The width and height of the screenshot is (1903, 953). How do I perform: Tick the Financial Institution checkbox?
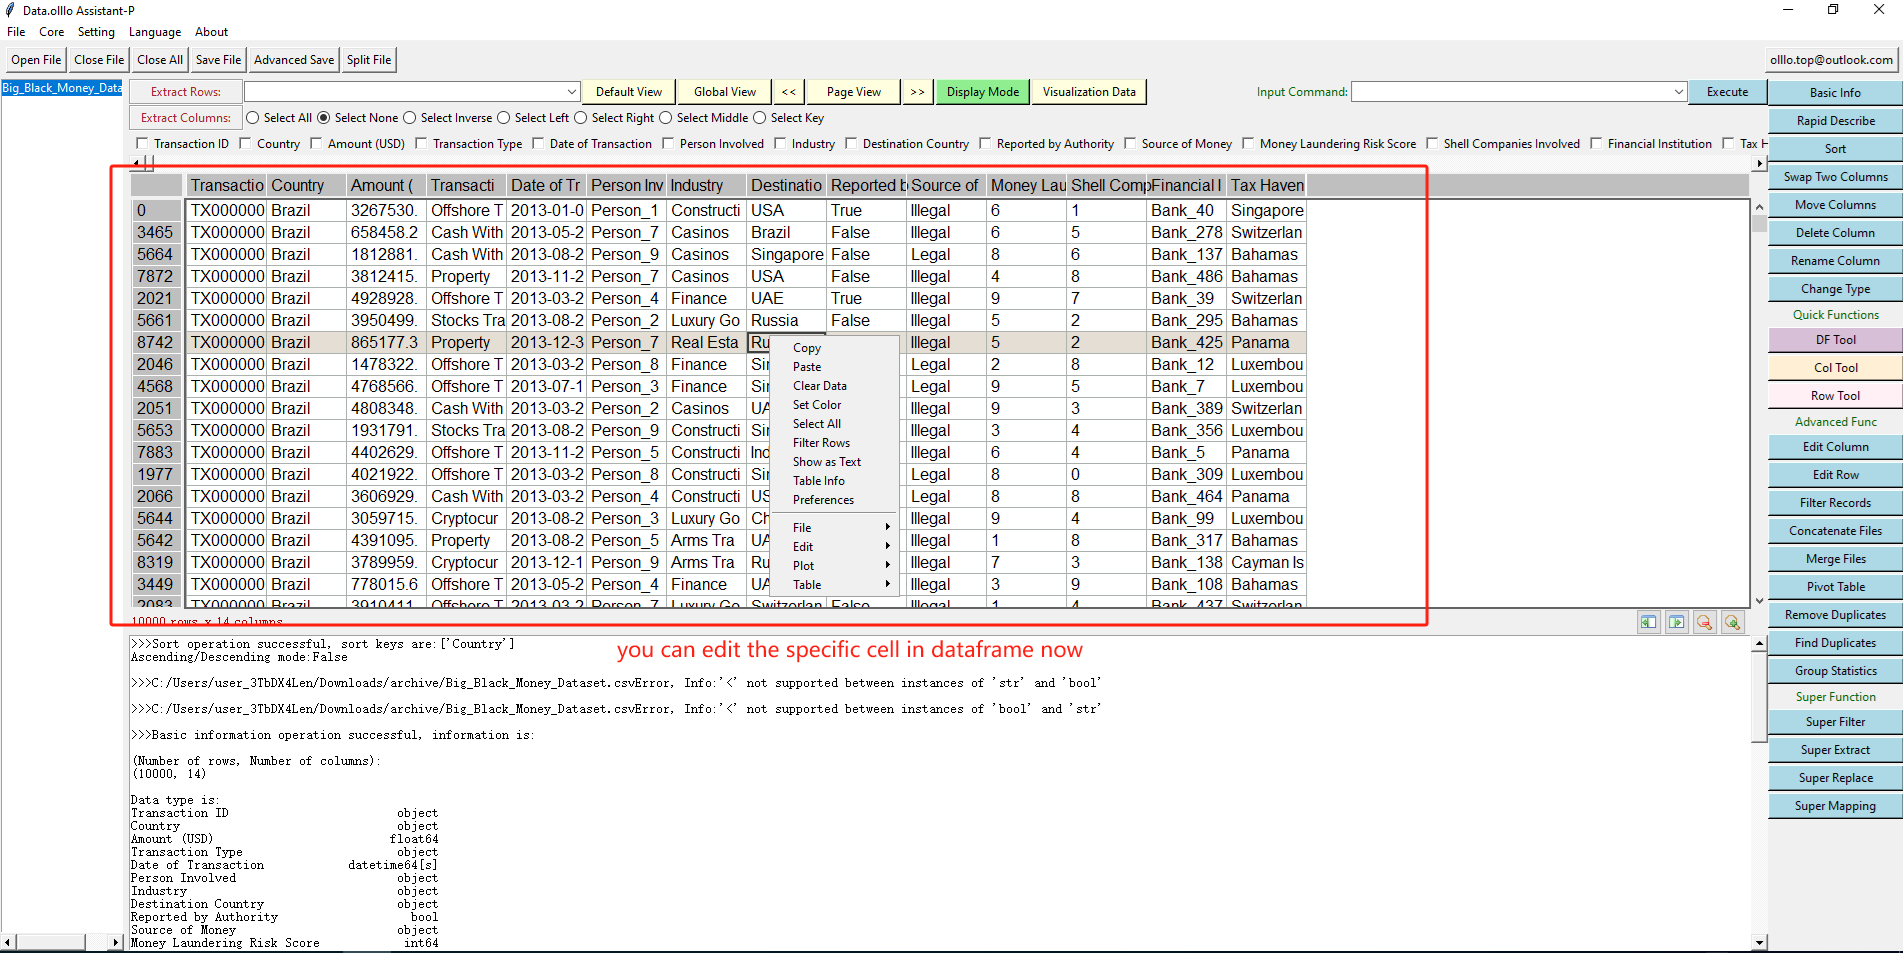[x=1596, y=143]
